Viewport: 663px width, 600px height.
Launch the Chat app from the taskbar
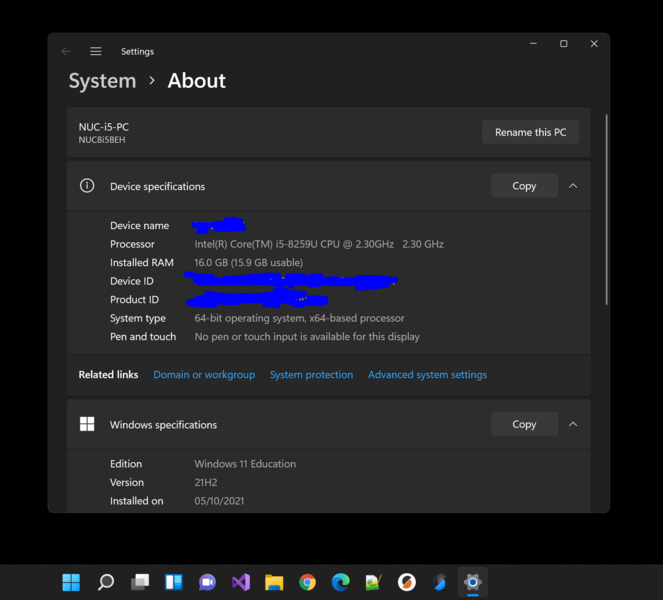click(207, 582)
